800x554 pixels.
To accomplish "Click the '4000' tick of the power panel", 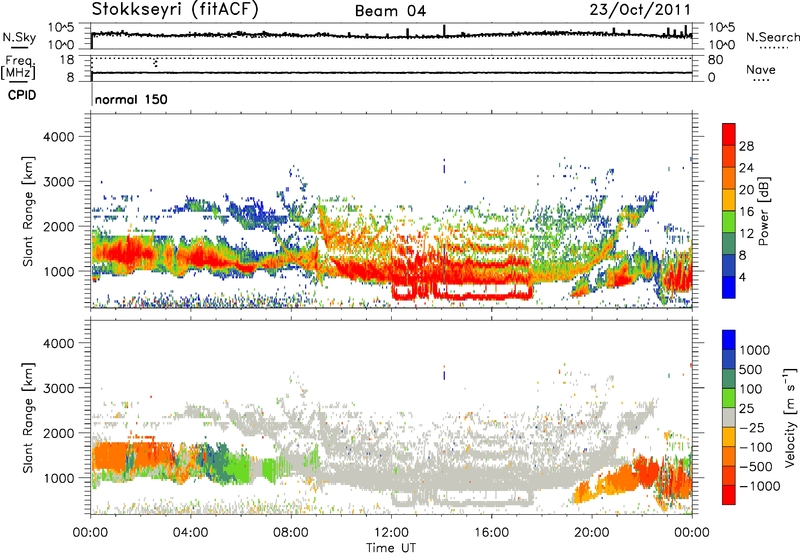I will (x=59, y=137).
